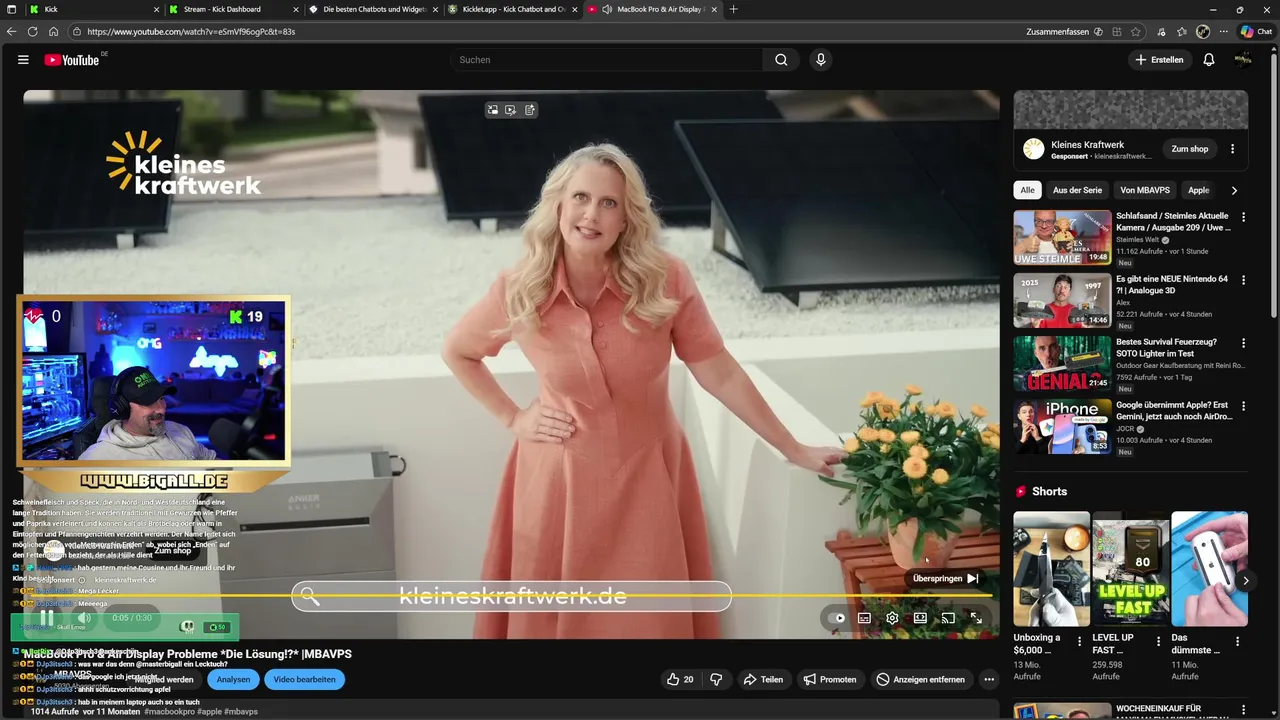Open the Copilot Chat button
Viewport: 1280px width, 720px height.
click(x=1256, y=31)
